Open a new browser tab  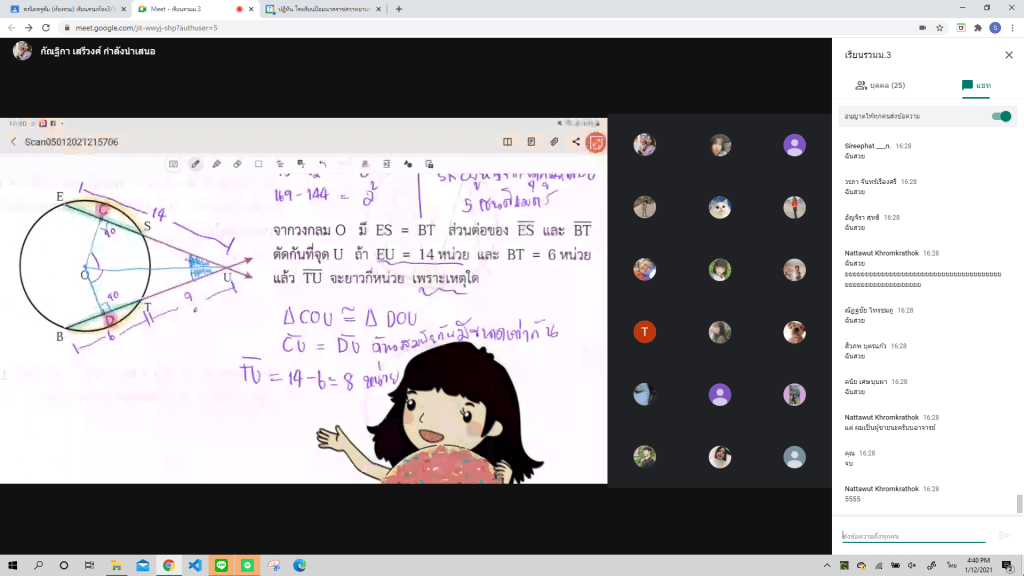click(x=399, y=9)
